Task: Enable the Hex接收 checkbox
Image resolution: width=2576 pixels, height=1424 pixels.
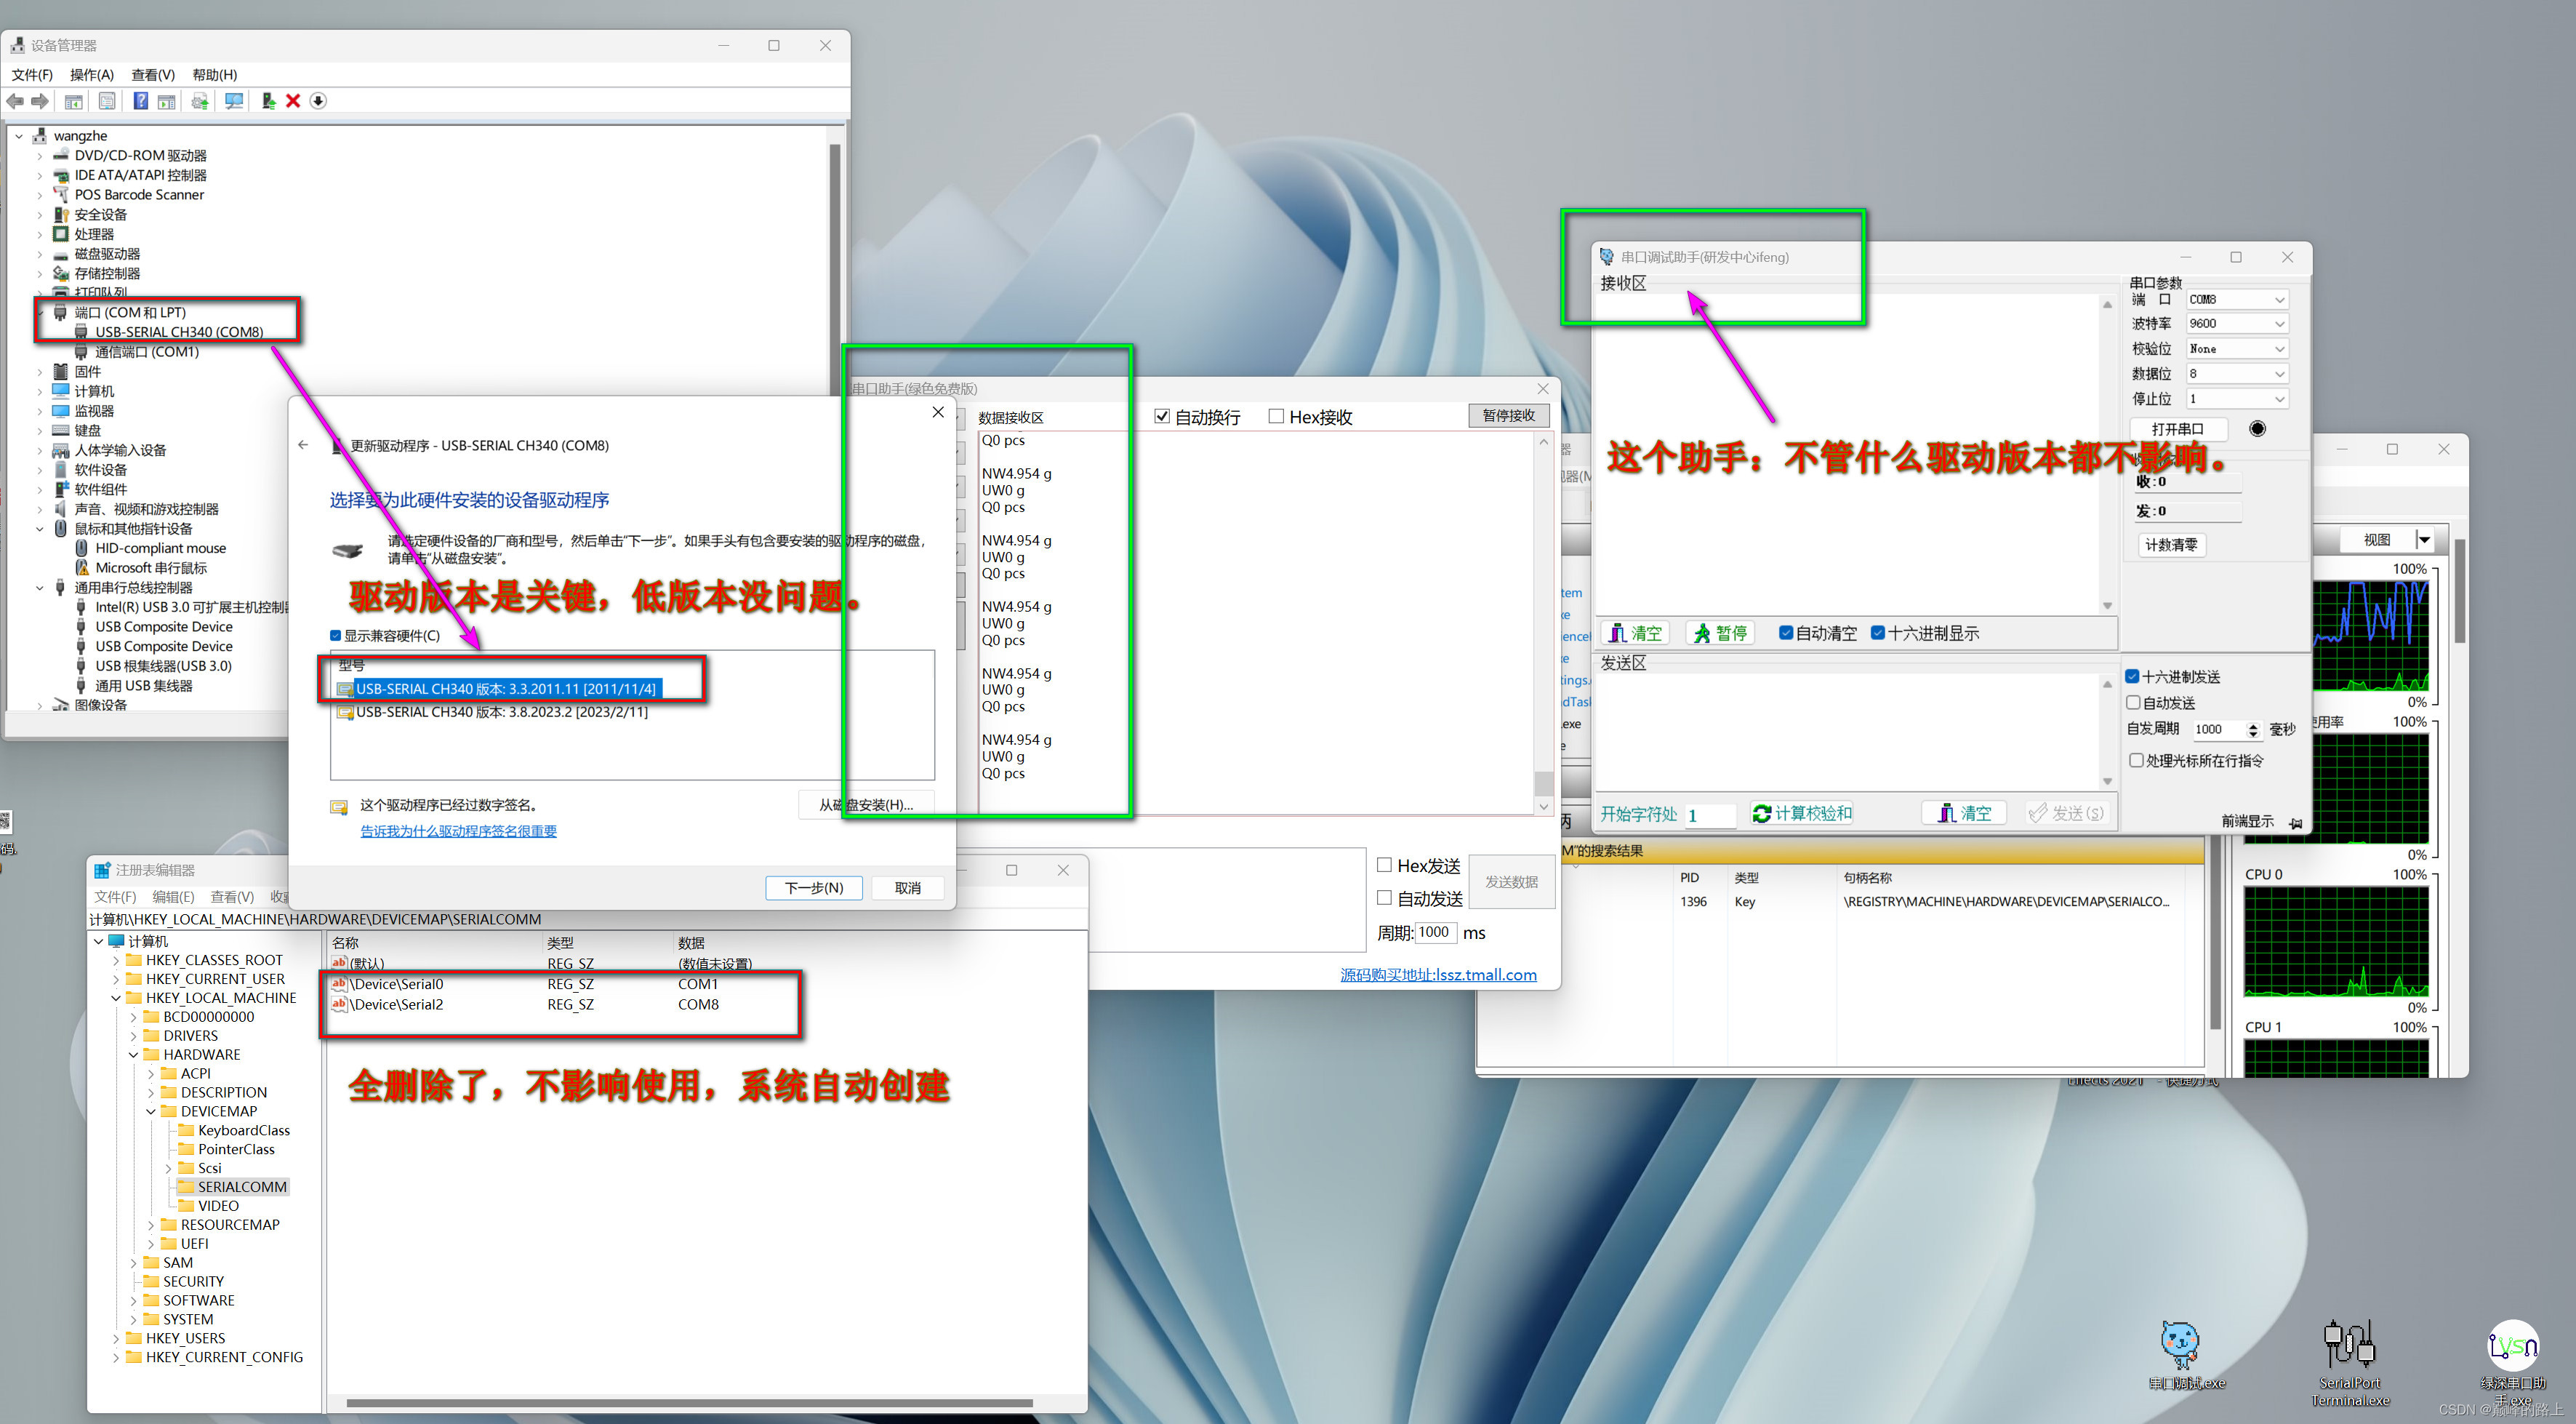Action: click(1276, 417)
